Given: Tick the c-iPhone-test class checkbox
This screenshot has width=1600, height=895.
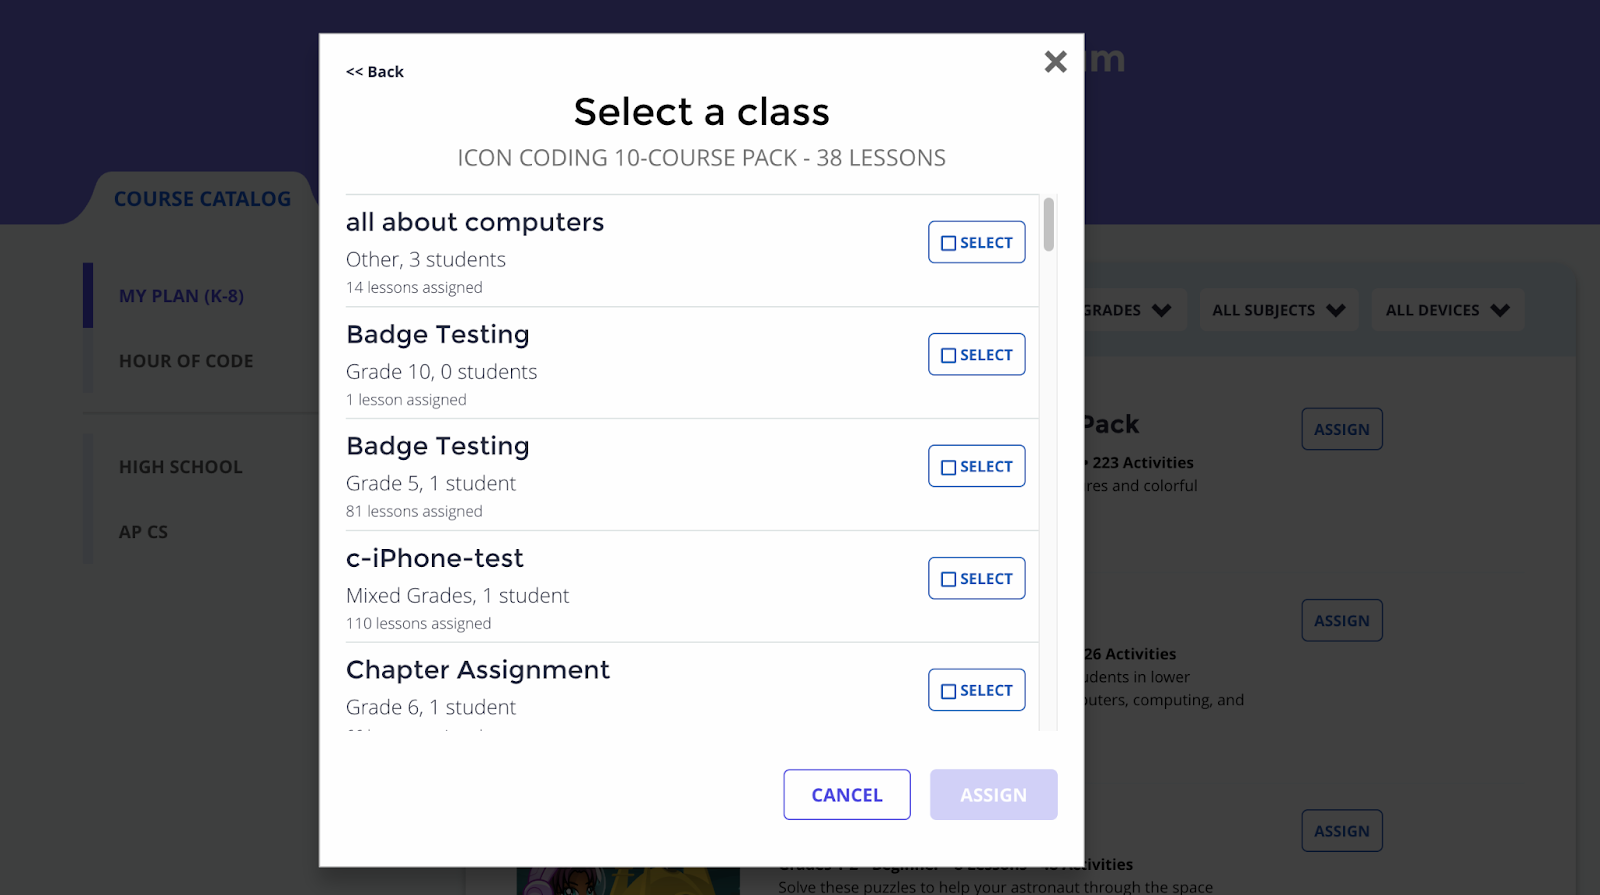Looking at the screenshot, I should pos(949,579).
